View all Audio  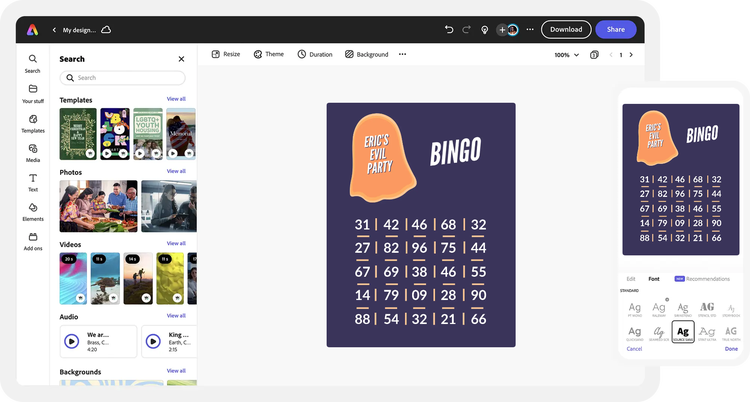(176, 316)
